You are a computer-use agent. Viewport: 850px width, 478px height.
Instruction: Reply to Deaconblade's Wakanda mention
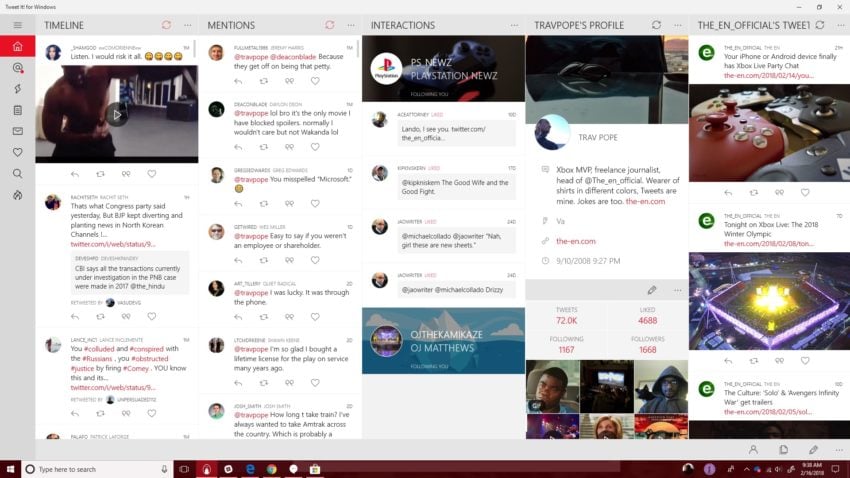(x=238, y=147)
